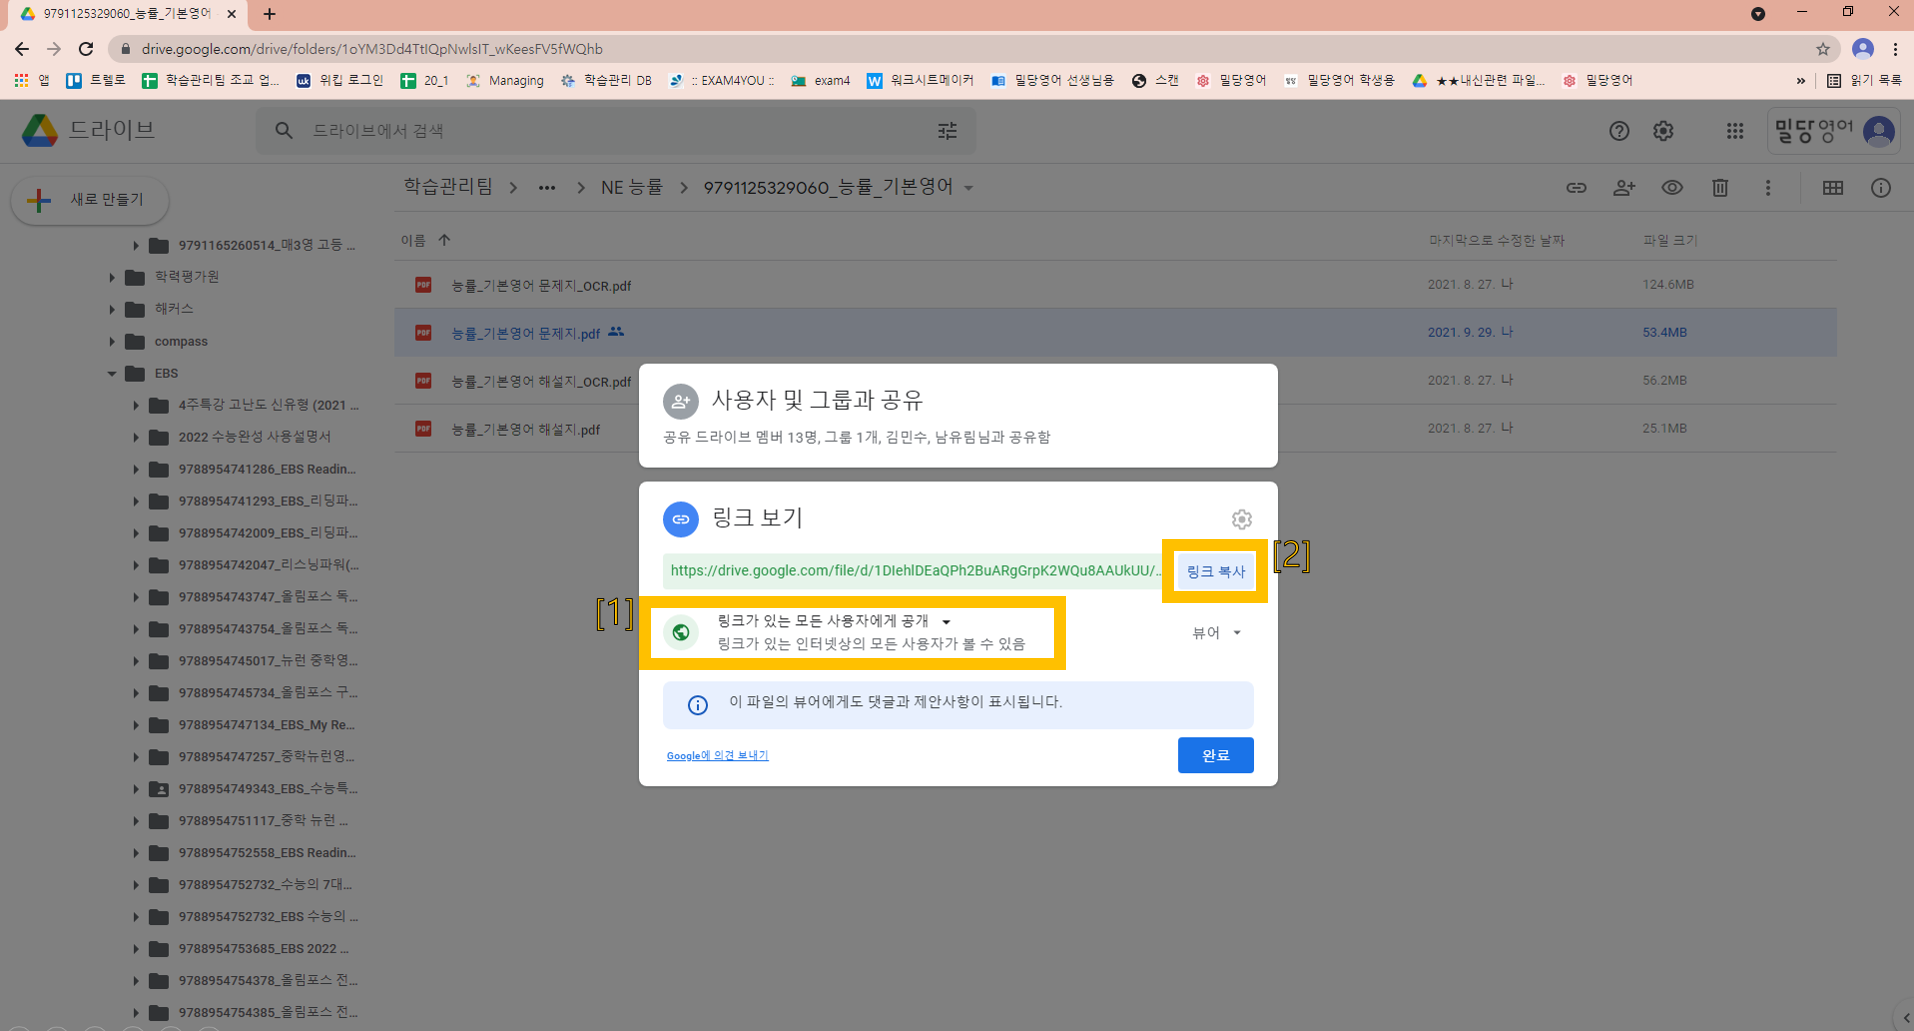Open the 읽기 목록 reading list
The height and width of the screenshot is (1031, 1914).
(x=1864, y=81)
